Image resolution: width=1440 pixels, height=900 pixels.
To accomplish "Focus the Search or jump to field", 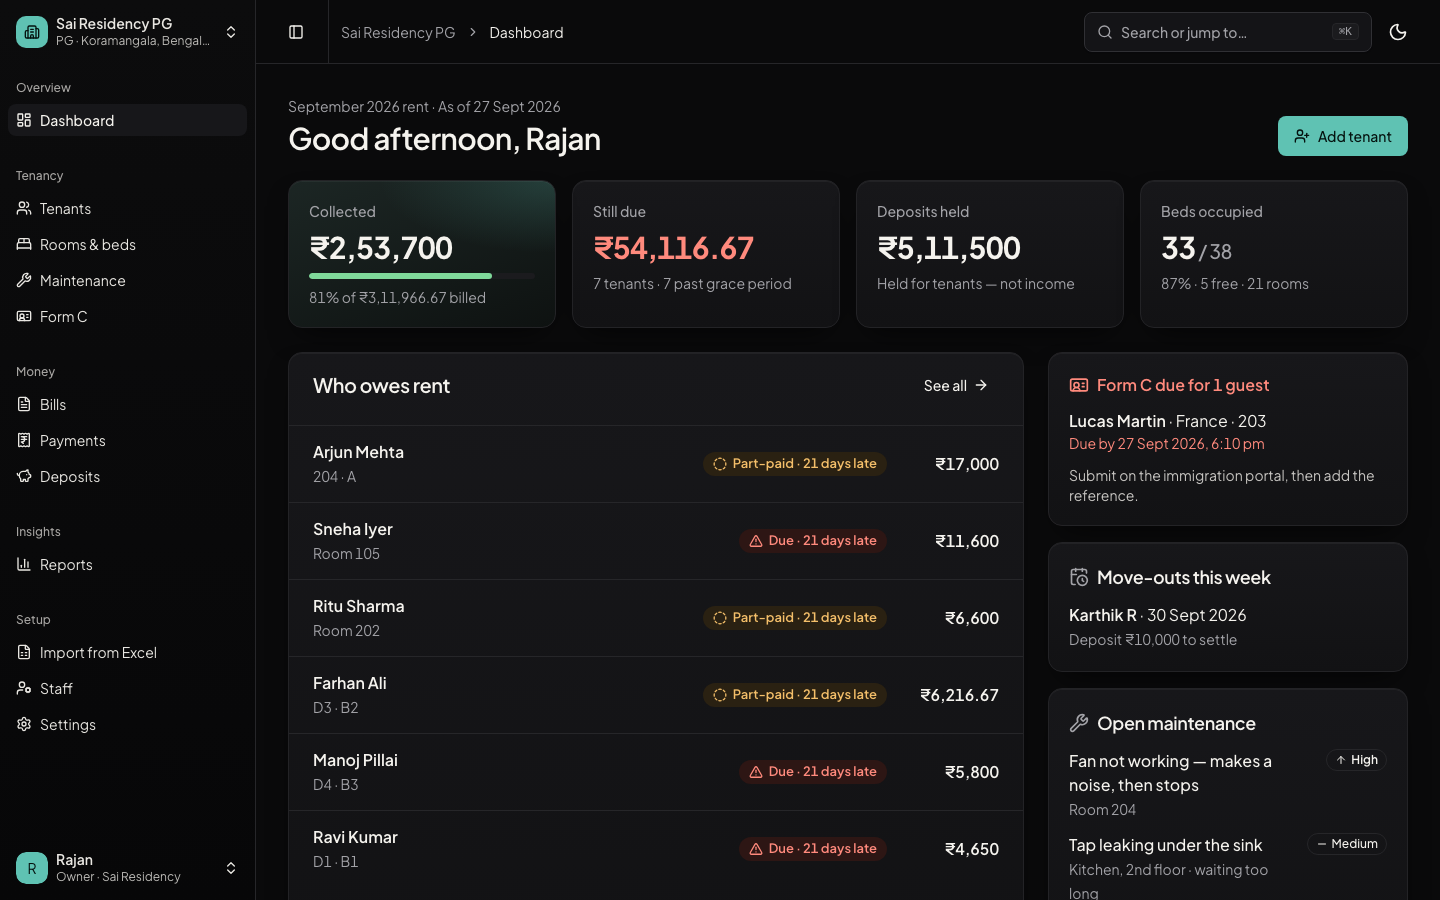I will [x=1227, y=32].
